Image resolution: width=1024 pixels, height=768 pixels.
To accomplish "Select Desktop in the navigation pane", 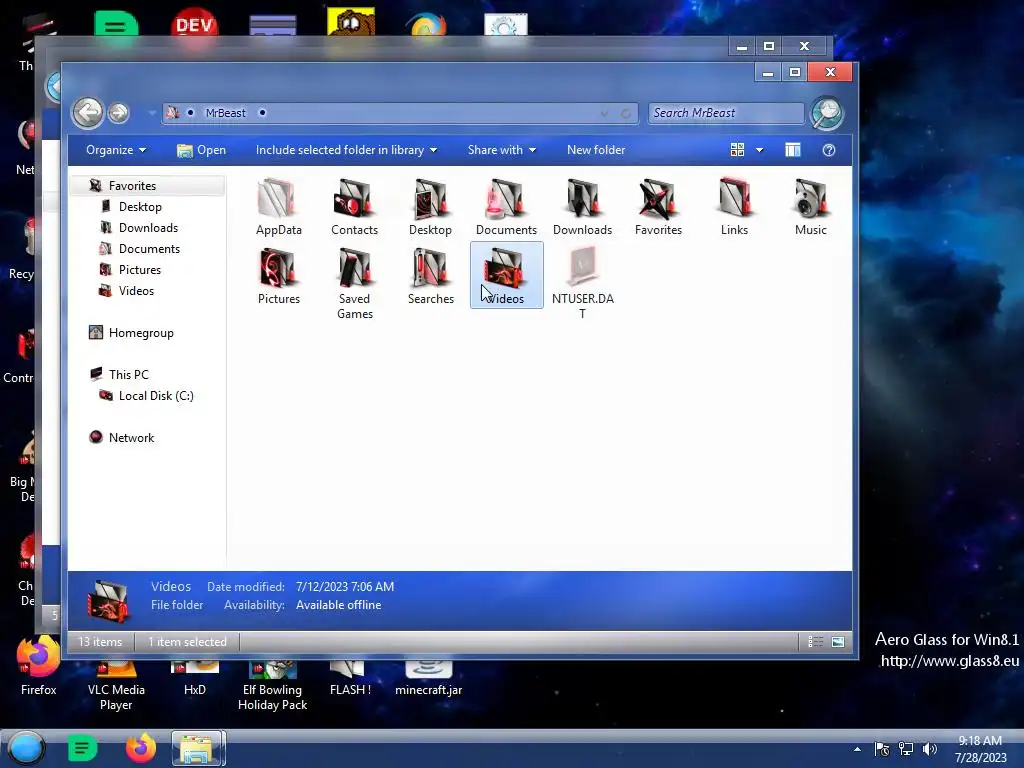I will coord(140,207).
